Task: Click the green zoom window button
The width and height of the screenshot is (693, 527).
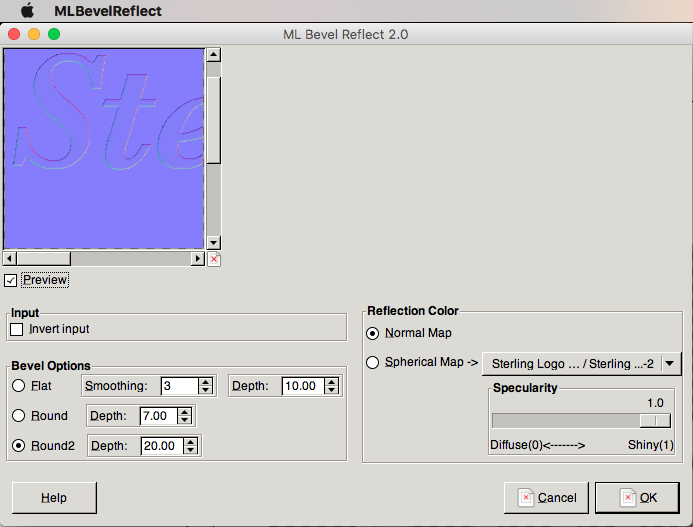Action: [54, 34]
